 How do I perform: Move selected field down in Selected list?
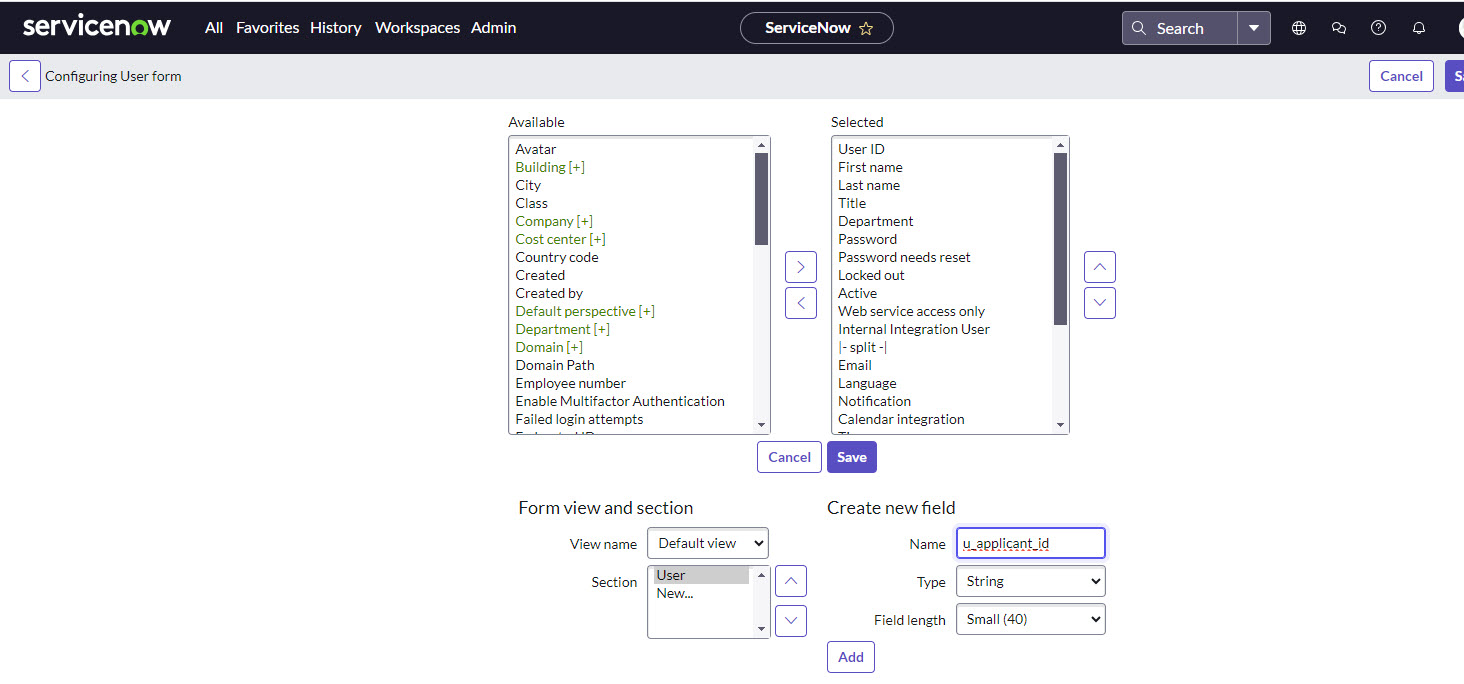click(1100, 302)
